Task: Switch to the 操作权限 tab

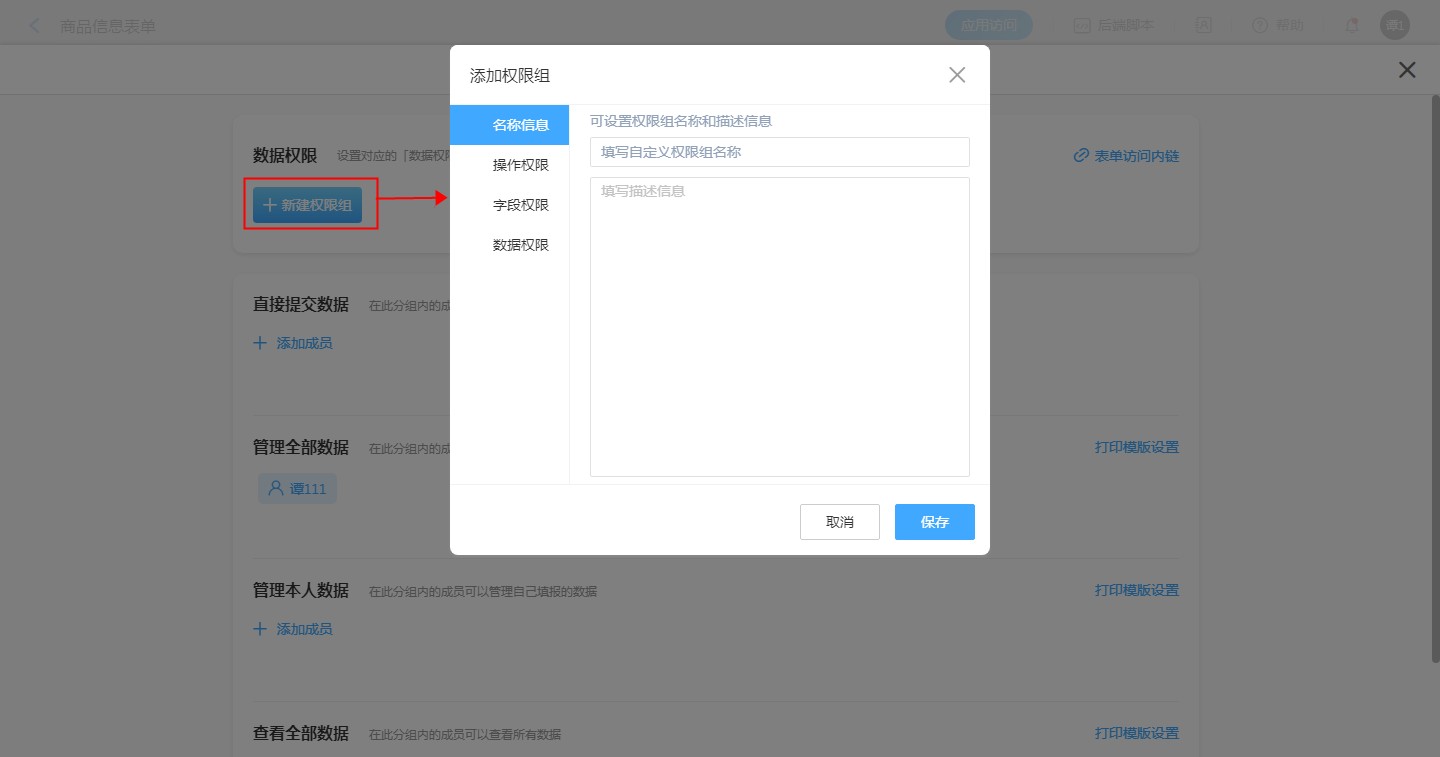Action: pyautogui.click(x=510, y=165)
